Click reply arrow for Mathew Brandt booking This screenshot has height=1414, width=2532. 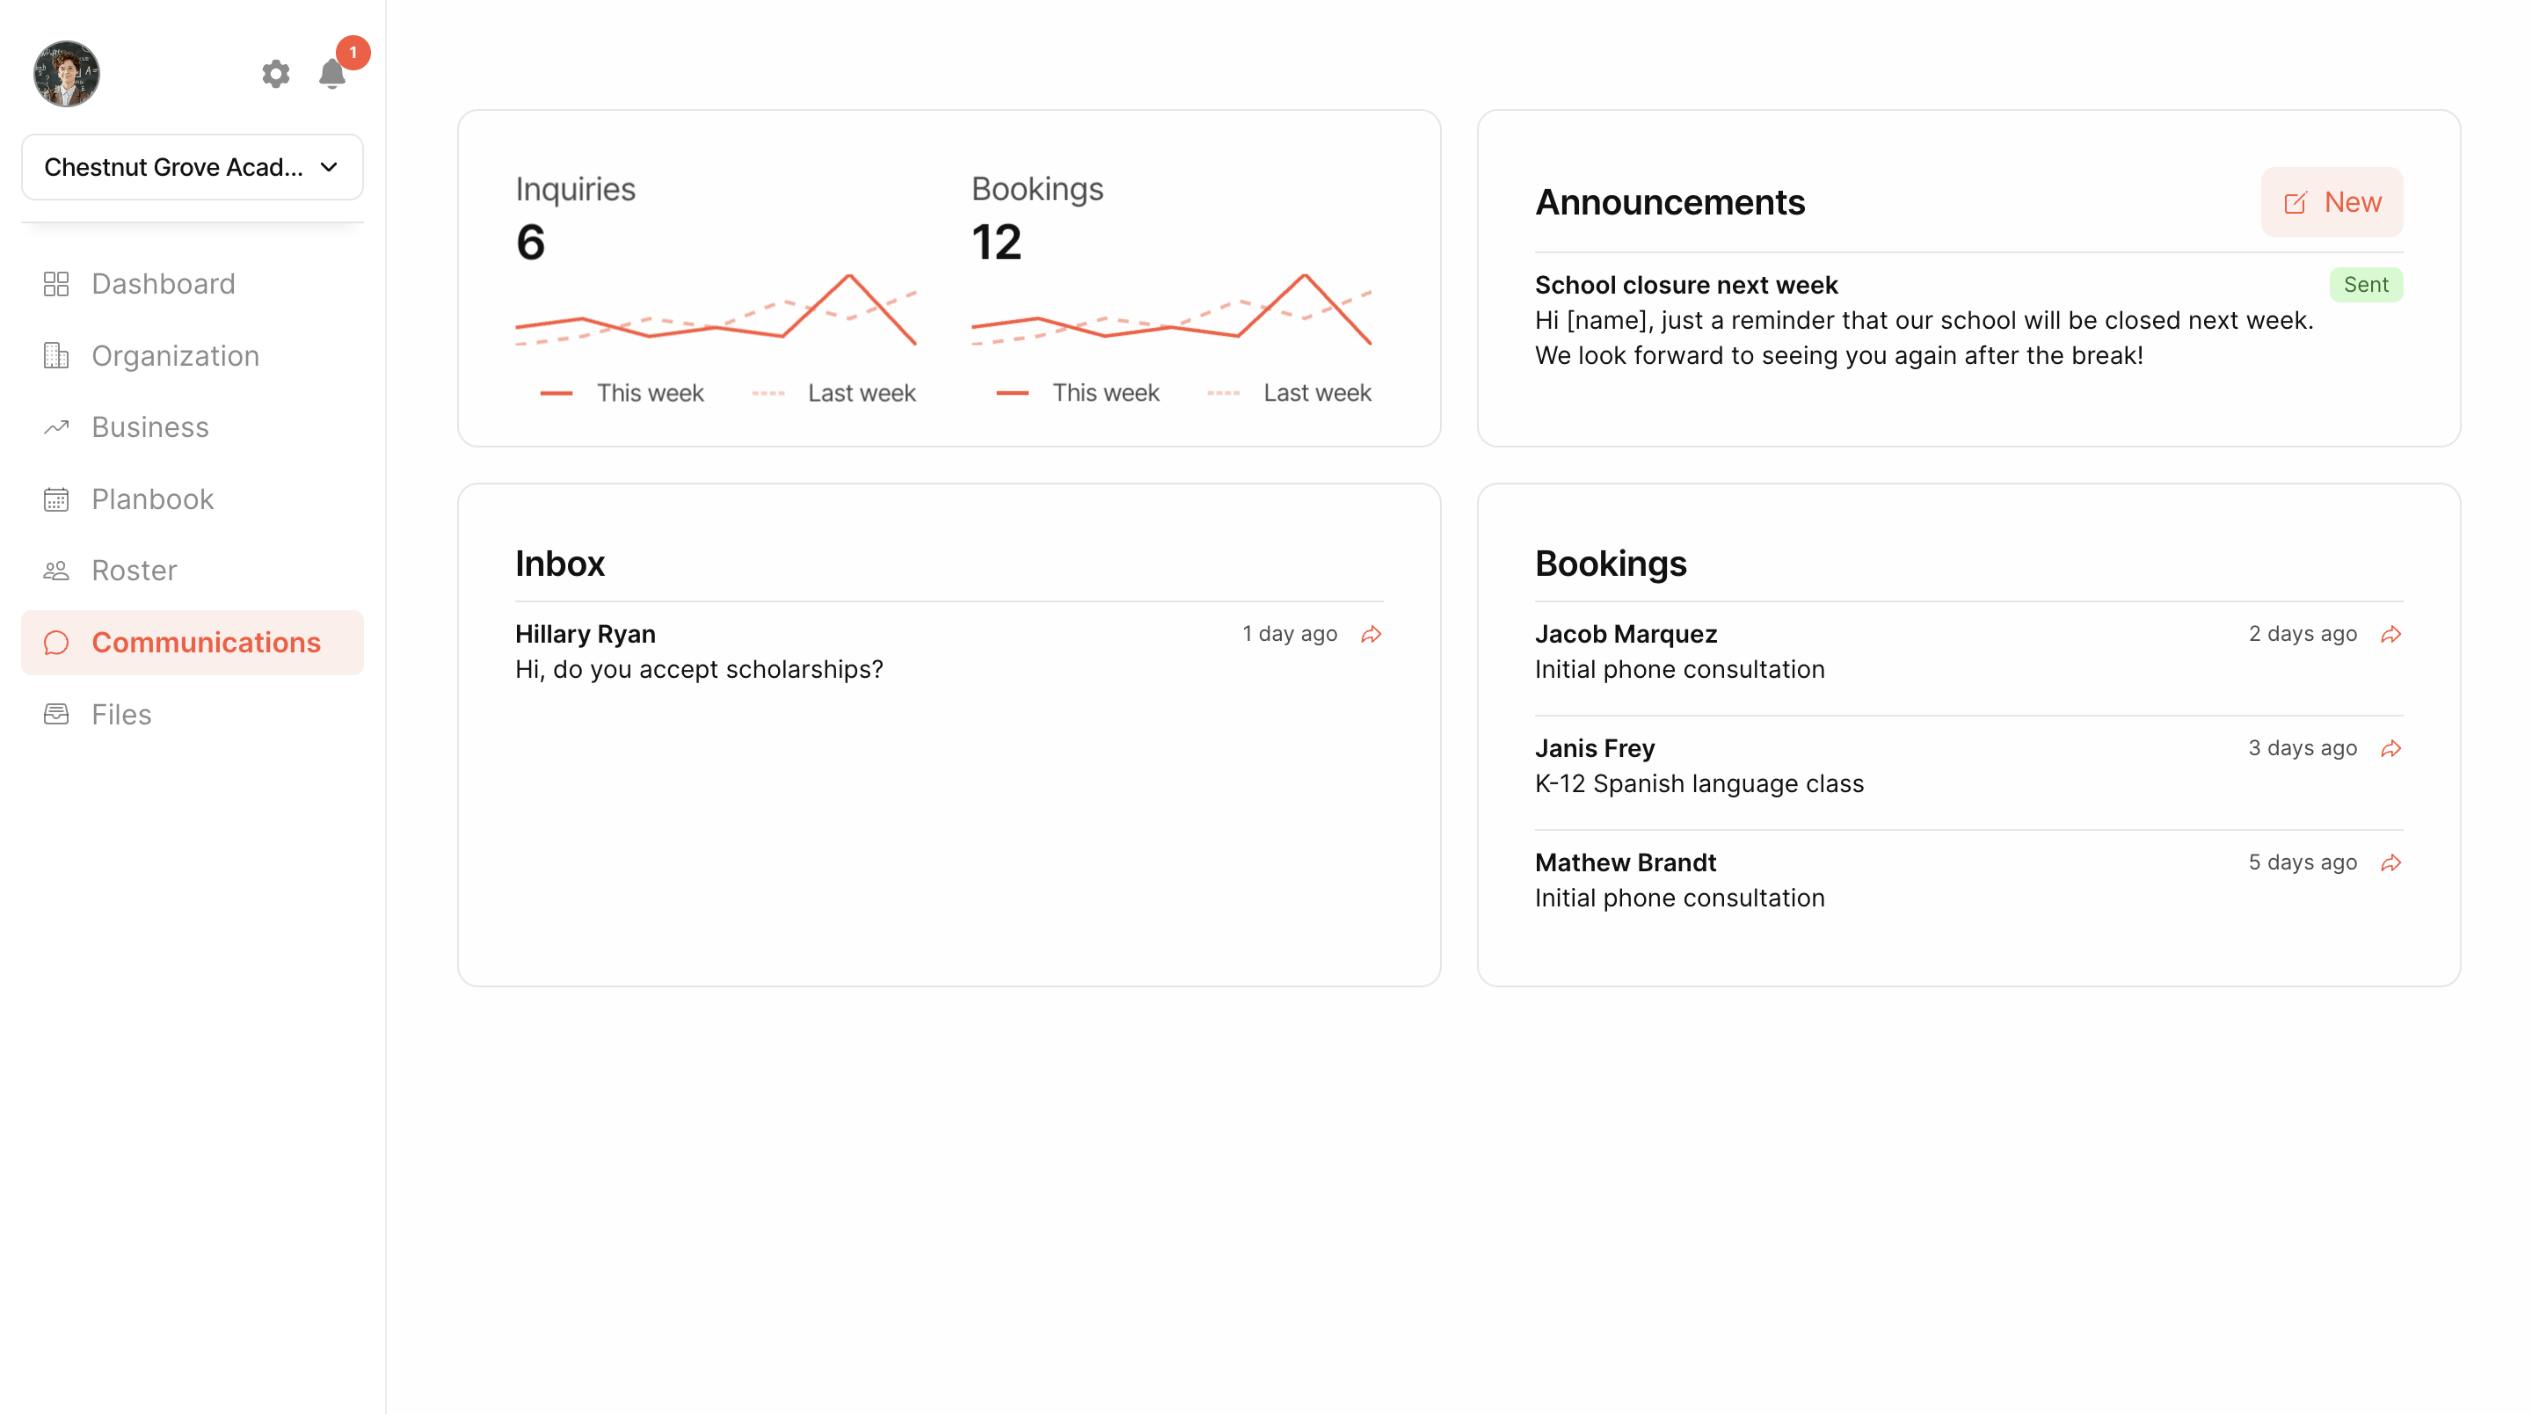2390,862
